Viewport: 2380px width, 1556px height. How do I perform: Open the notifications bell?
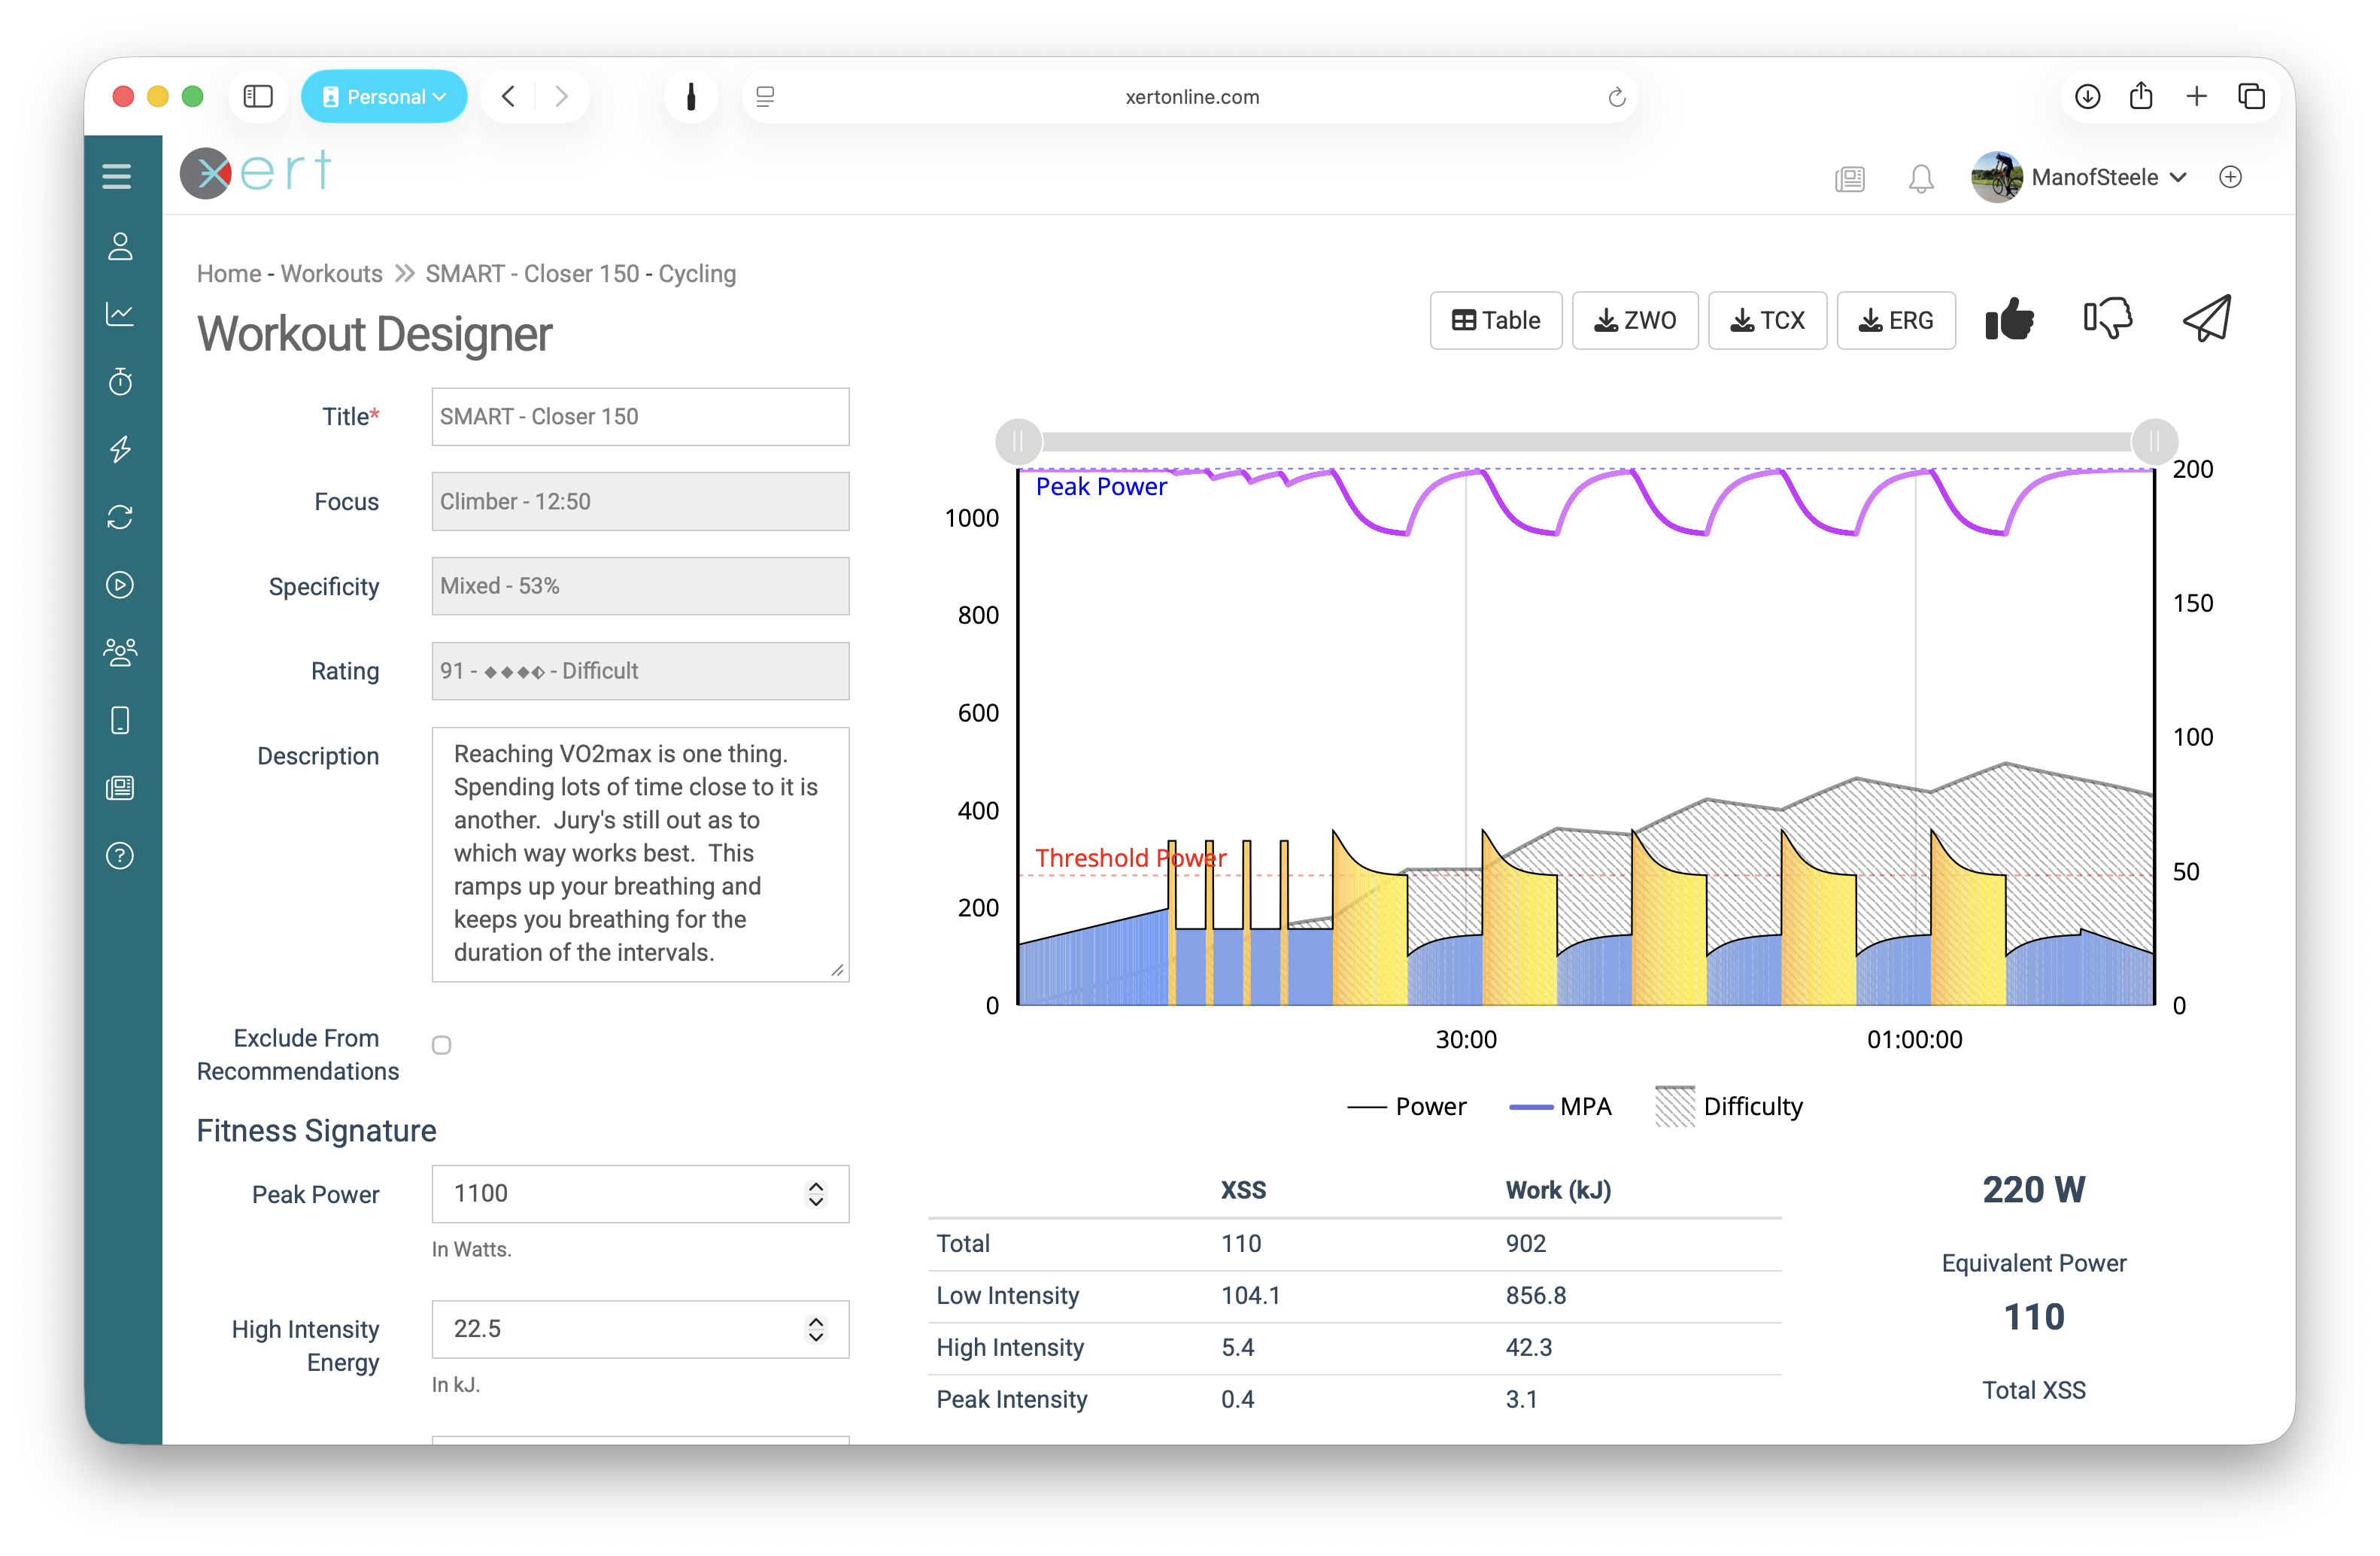point(1920,178)
